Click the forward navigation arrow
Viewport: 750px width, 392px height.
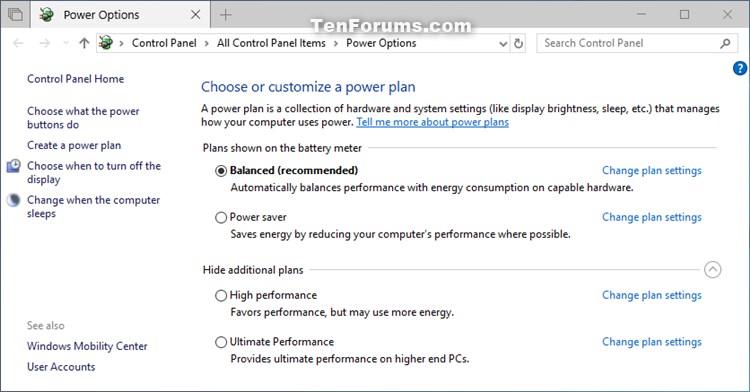44,44
